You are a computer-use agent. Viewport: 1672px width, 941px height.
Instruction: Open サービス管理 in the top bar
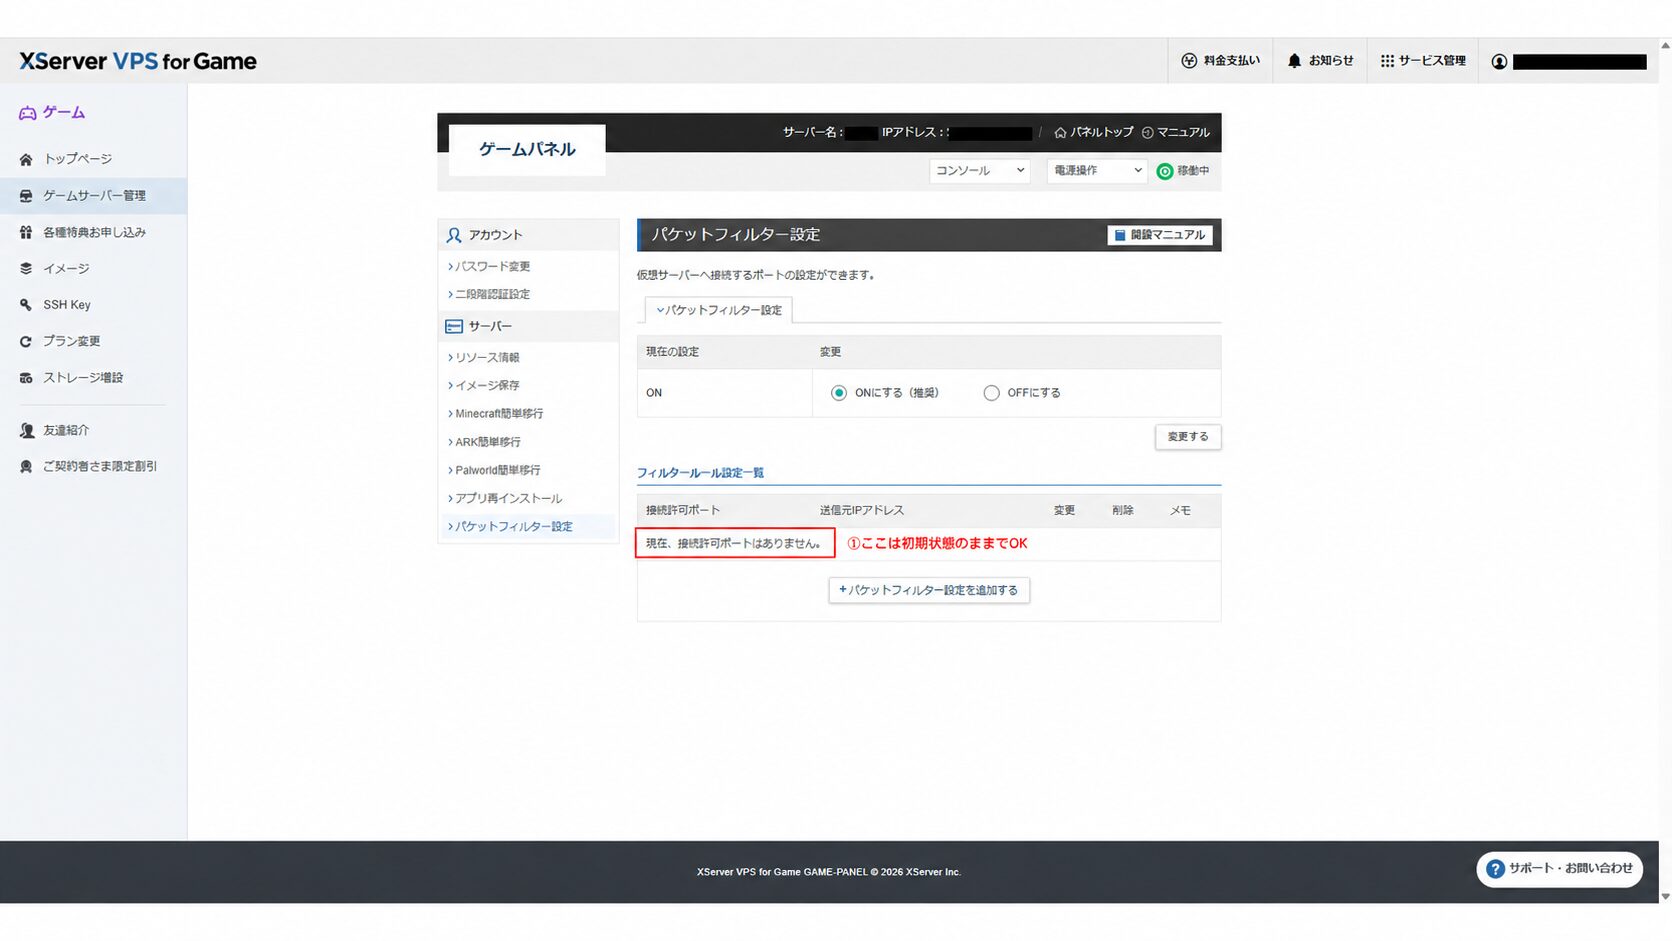click(1423, 61)
